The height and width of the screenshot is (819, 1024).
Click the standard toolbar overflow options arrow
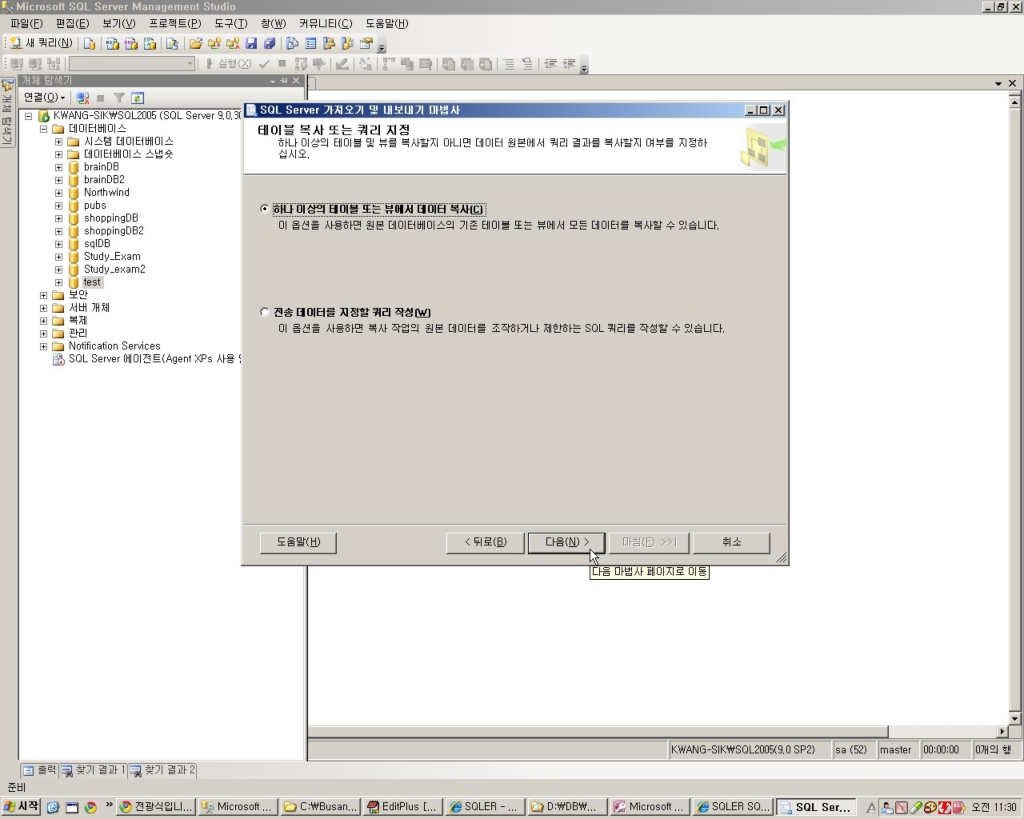tap(382, 47)
